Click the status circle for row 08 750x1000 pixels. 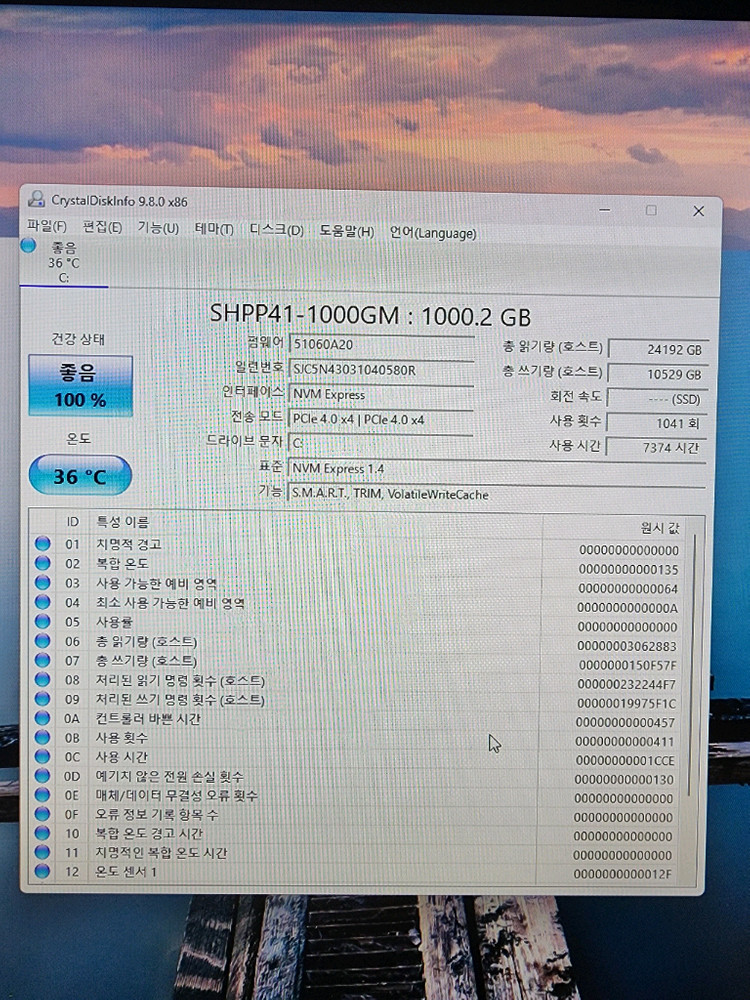pyautogui.click(x=43, y=679)
